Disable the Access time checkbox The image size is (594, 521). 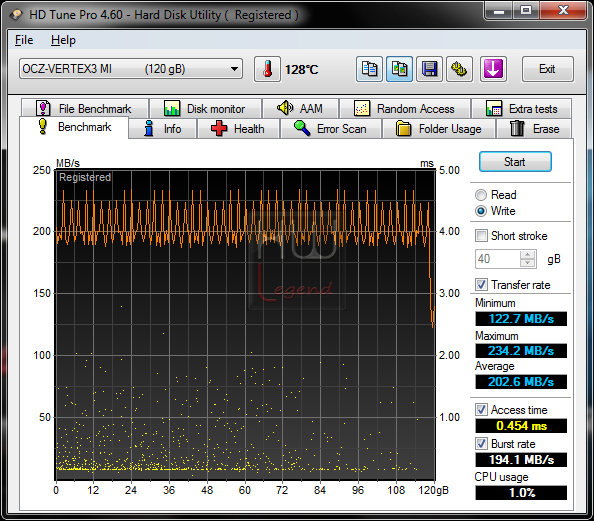tap(481, 410)
